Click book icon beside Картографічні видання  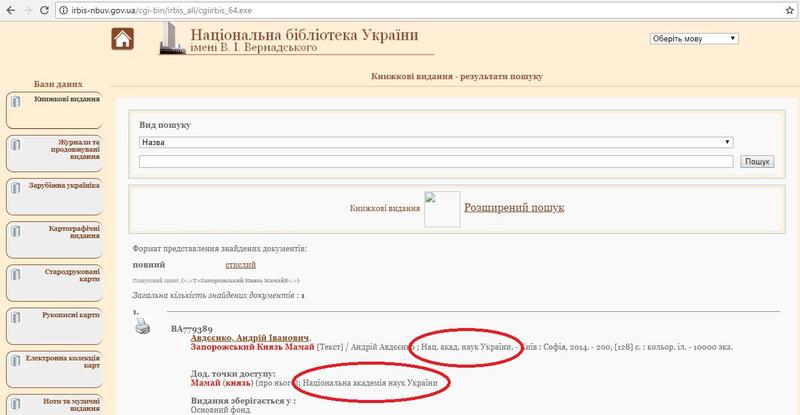[16, 231]
